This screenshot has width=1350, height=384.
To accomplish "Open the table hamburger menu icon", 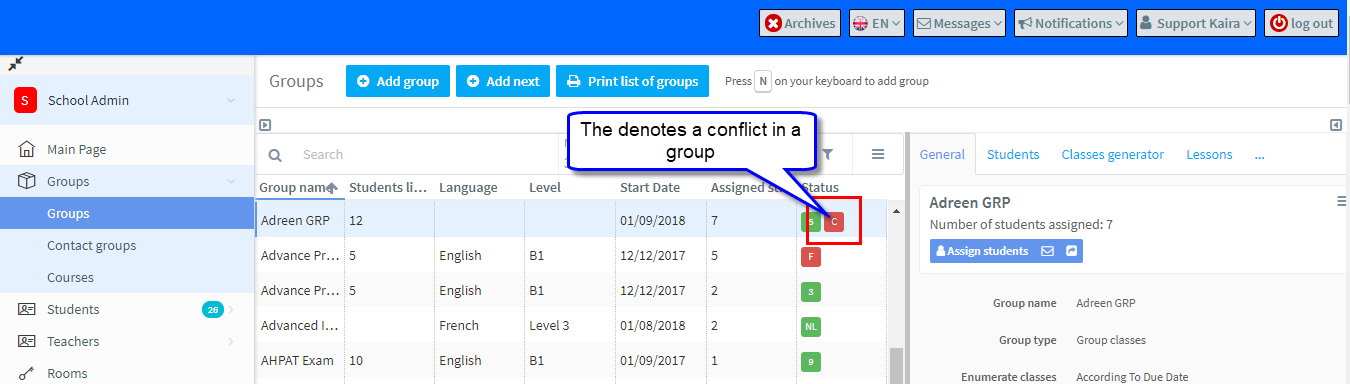I will tap(878, 154).
